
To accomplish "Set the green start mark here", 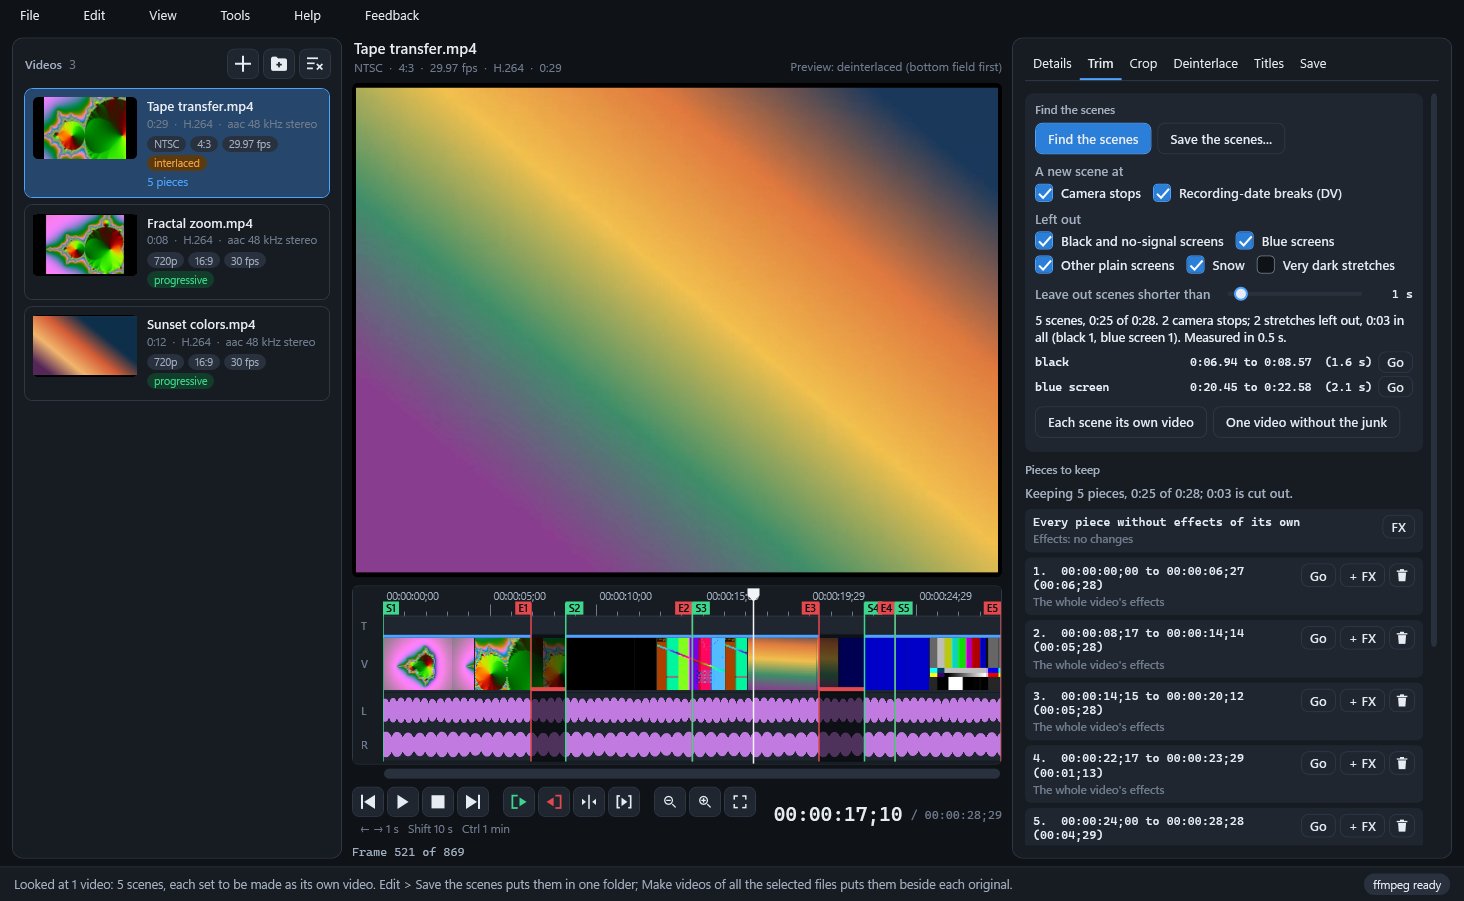I will tap(518, 801).
